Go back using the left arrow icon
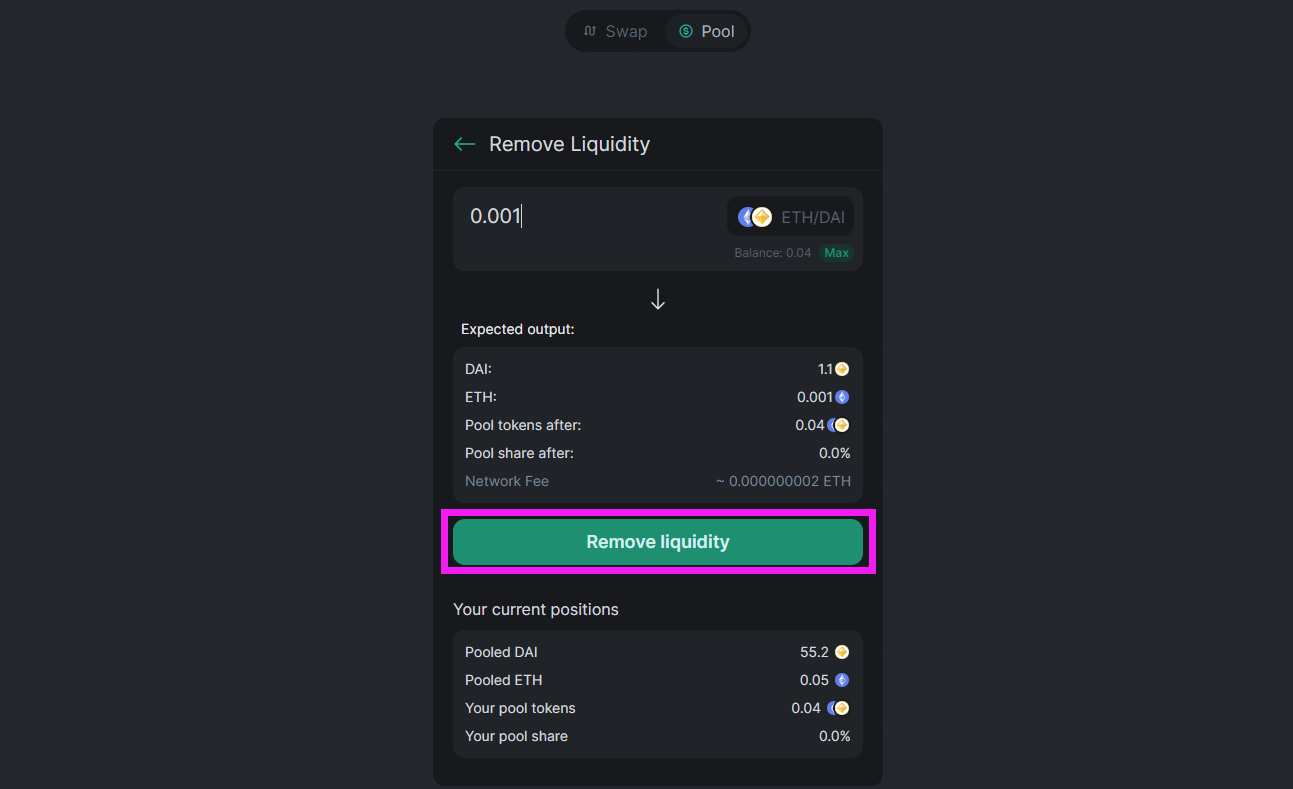The width and height of the screenshot is (1293, 789). [464, 144]
